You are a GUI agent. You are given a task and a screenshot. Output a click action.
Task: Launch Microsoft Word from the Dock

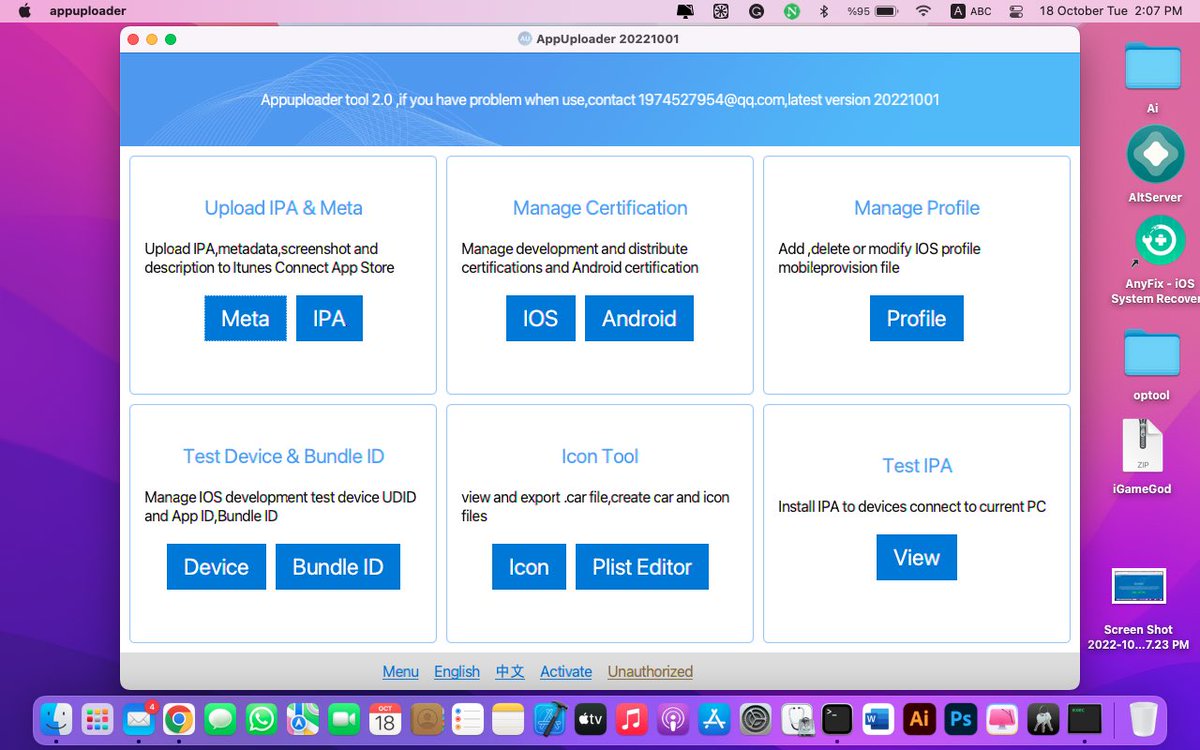click(878, 718)
